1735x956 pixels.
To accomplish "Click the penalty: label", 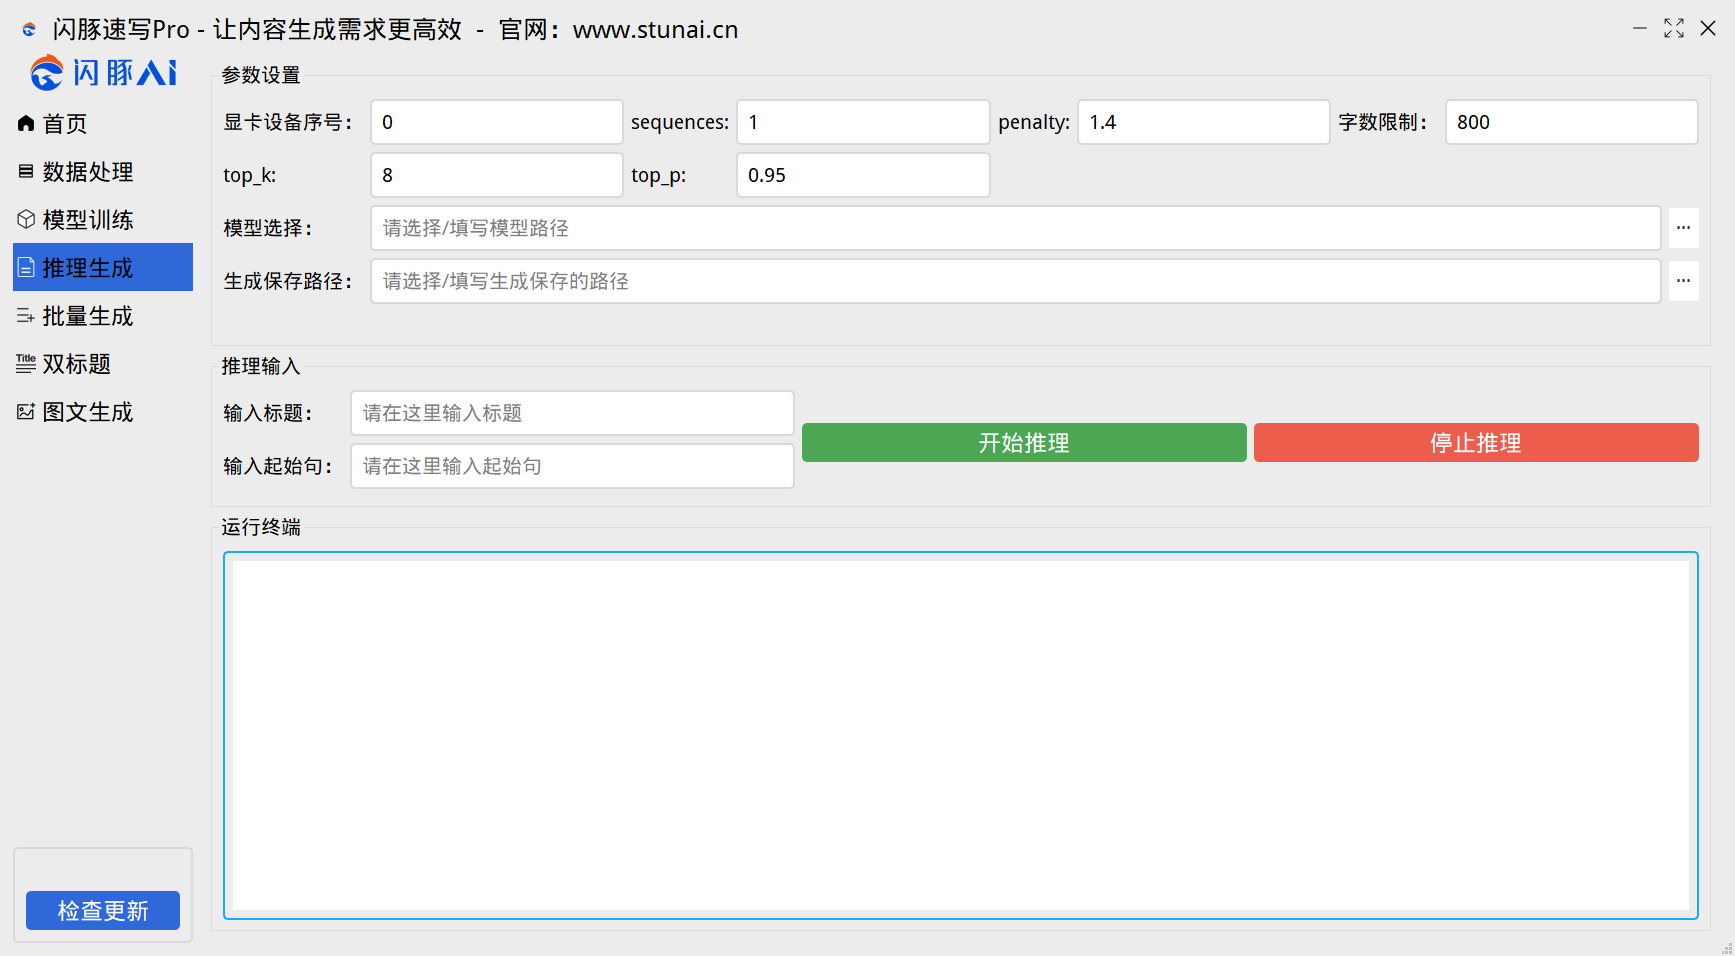I will (x=1034, y=122).
